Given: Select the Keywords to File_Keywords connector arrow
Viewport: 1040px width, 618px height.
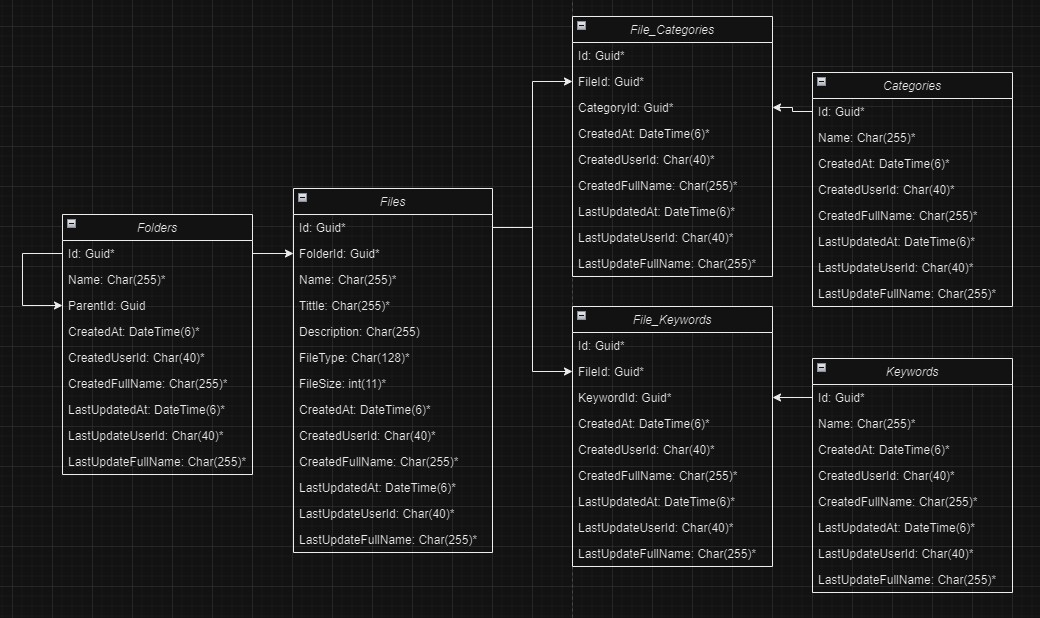Looking at the screenshot, I should coord(793,397).
